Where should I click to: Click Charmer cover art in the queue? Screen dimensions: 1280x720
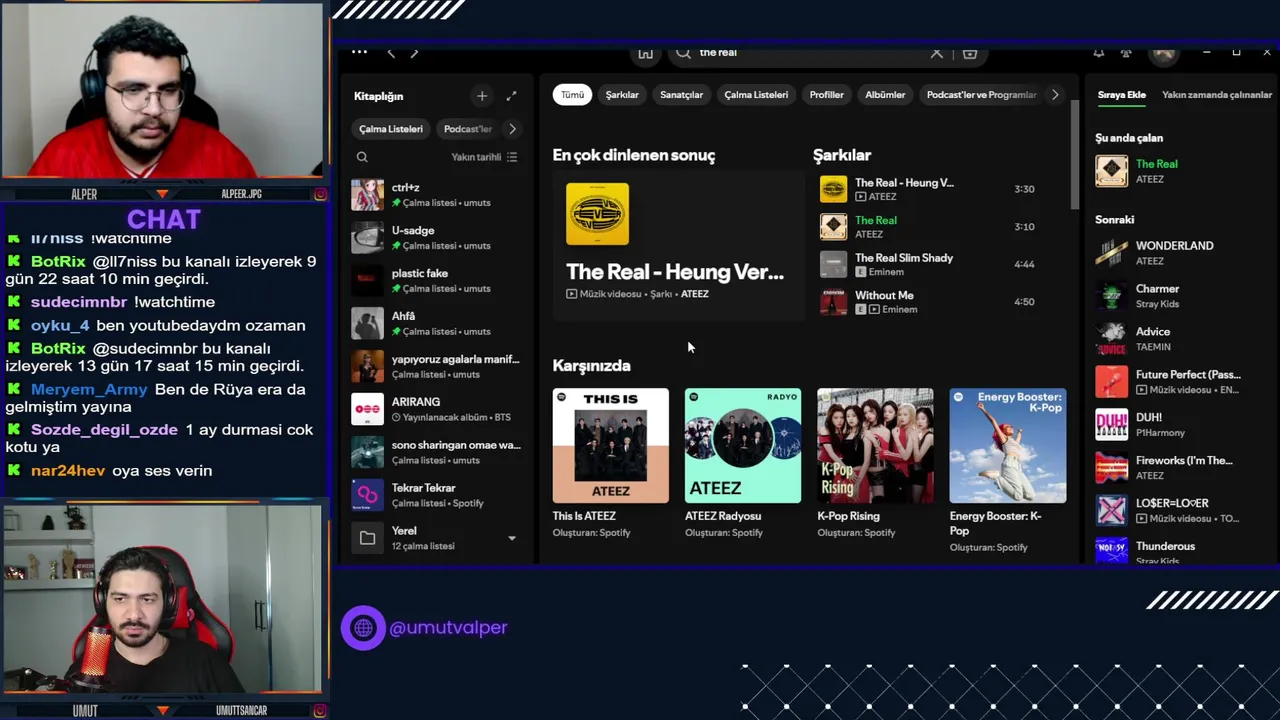coord(1111,296)
